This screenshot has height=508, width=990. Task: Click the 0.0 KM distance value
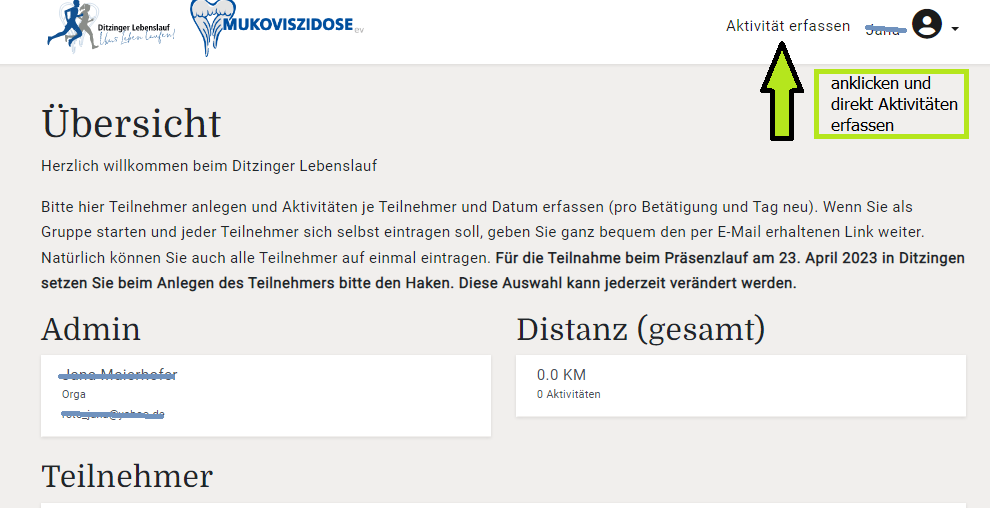tap(561, 375)
